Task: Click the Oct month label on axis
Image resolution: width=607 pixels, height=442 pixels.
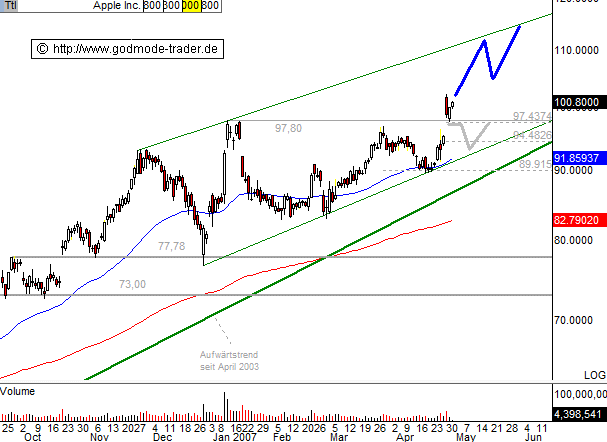Action: click(x=33, y=437)
